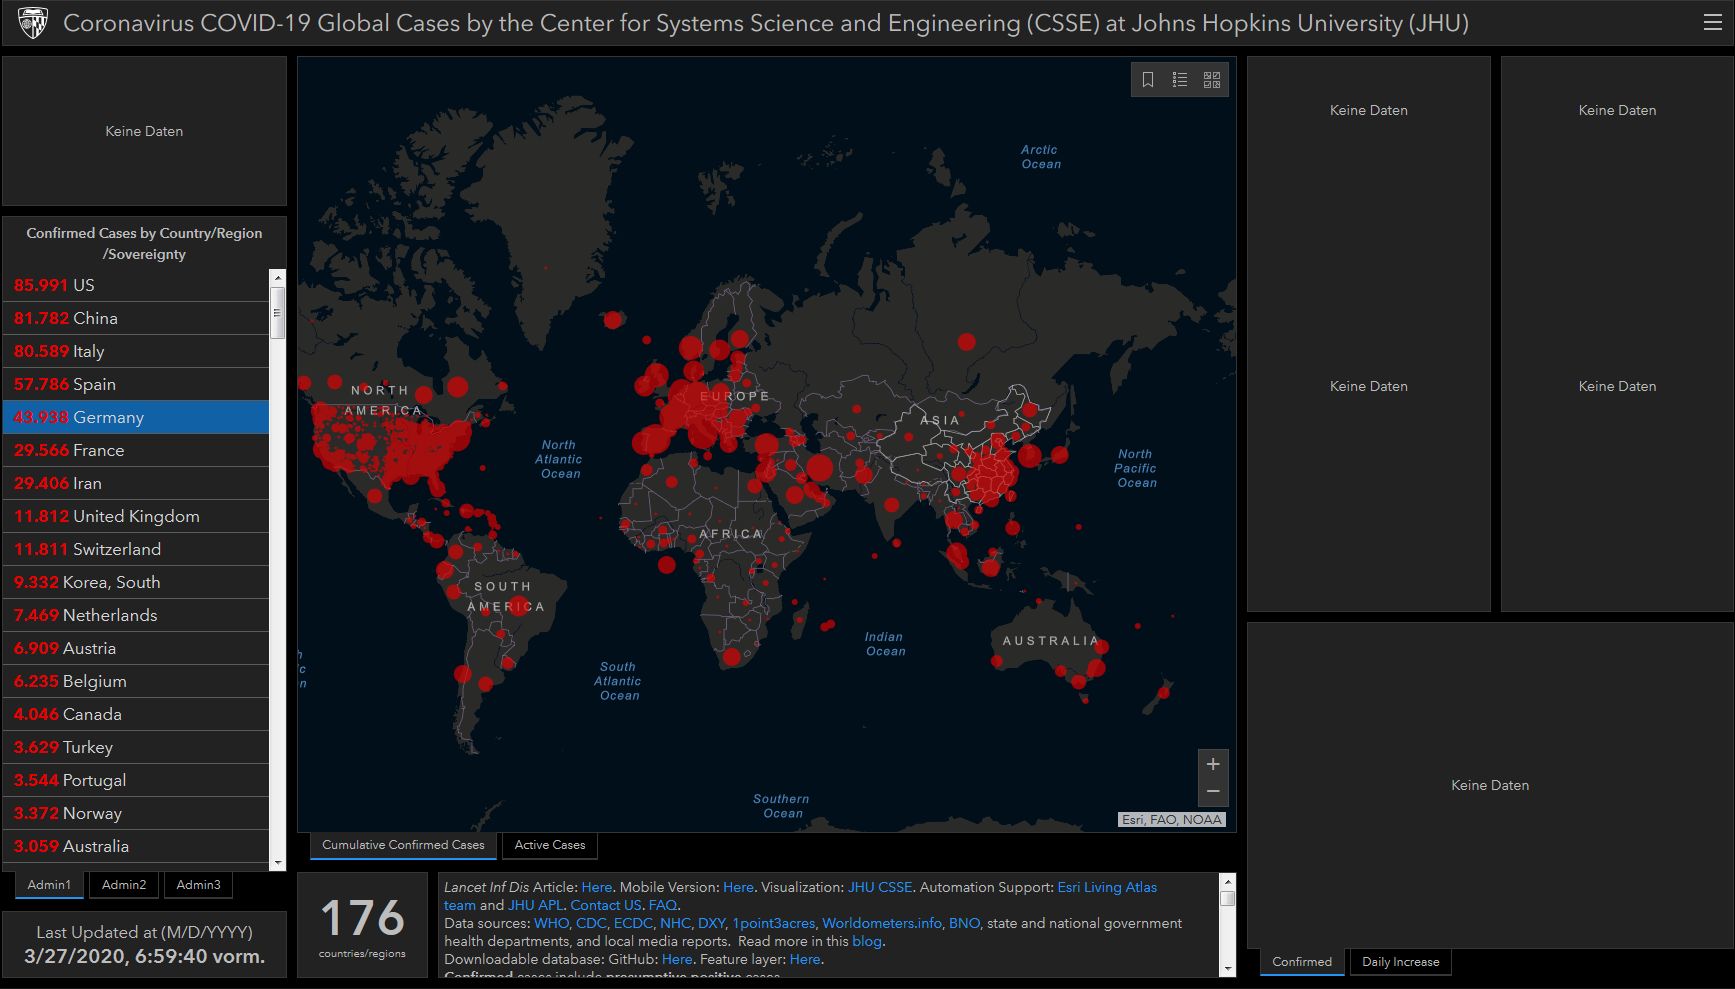Open the Daily Increase chart tab

(x=1401, y=962)
